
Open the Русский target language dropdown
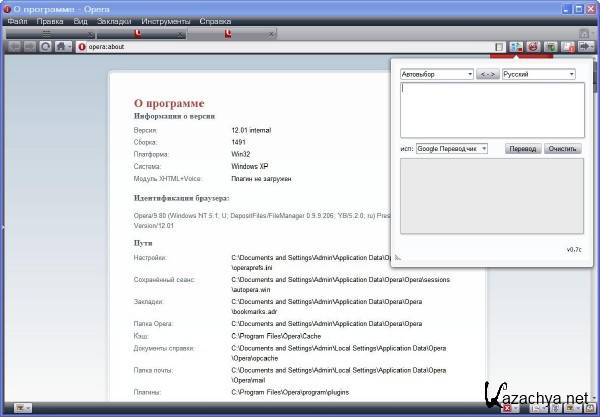[539, 74]
